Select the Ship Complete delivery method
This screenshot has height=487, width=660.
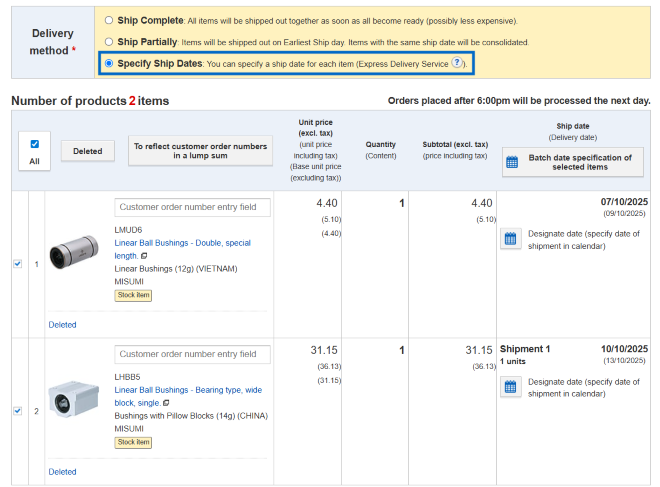pos(110,20)
